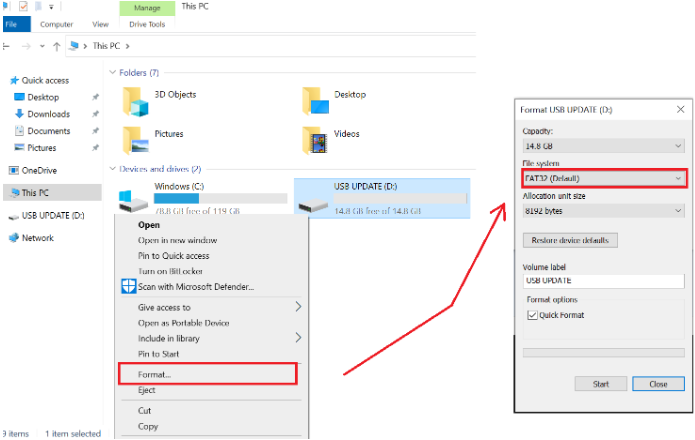Open the Allocation unit size dropdown
This screenshot has width=695, height=440.
[x=603, y=211]
